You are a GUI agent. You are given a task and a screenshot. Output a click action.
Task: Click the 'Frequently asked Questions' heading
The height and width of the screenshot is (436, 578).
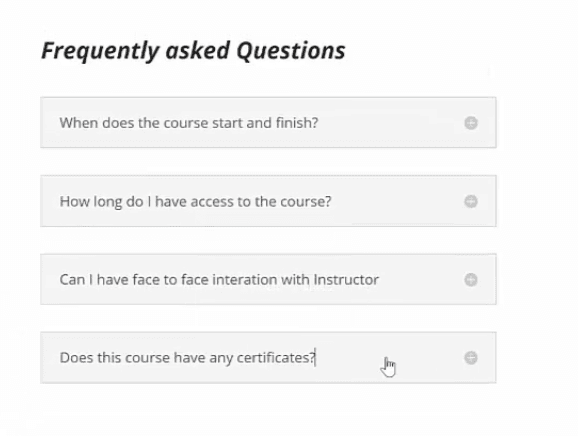[x=193, y=51]
